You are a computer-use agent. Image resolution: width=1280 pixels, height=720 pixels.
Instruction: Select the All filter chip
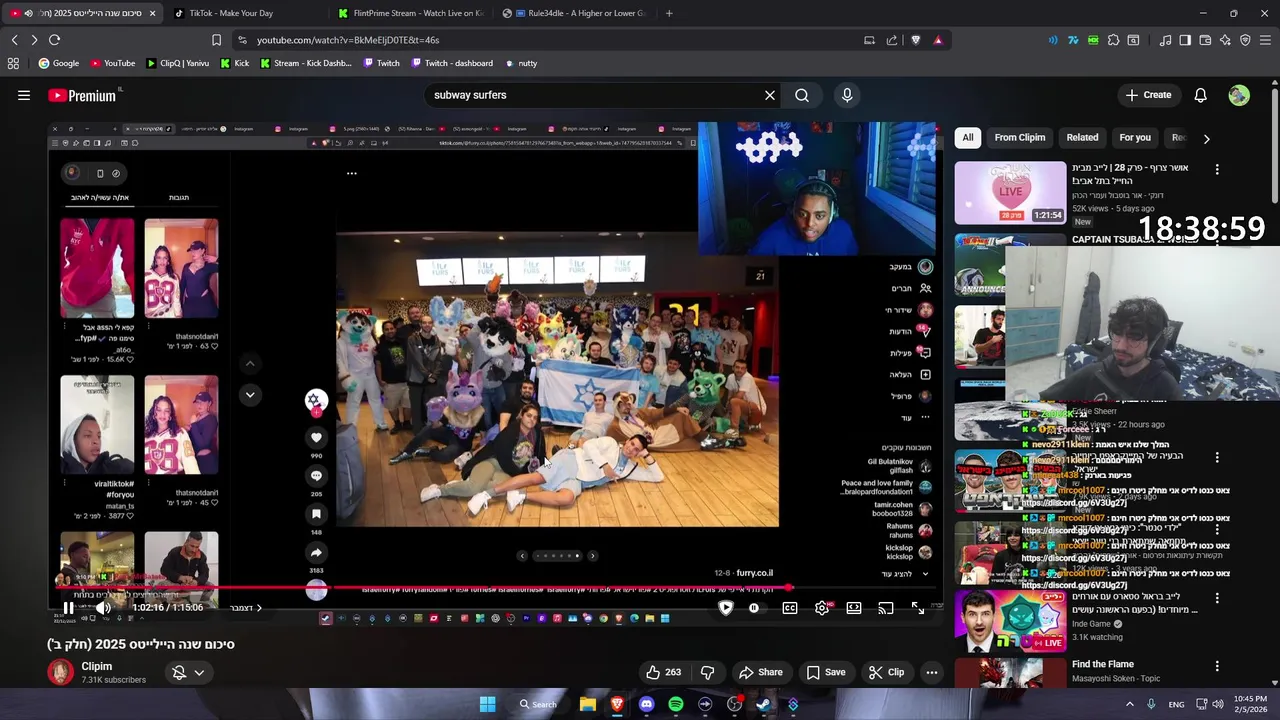click(x=967, y=137)
